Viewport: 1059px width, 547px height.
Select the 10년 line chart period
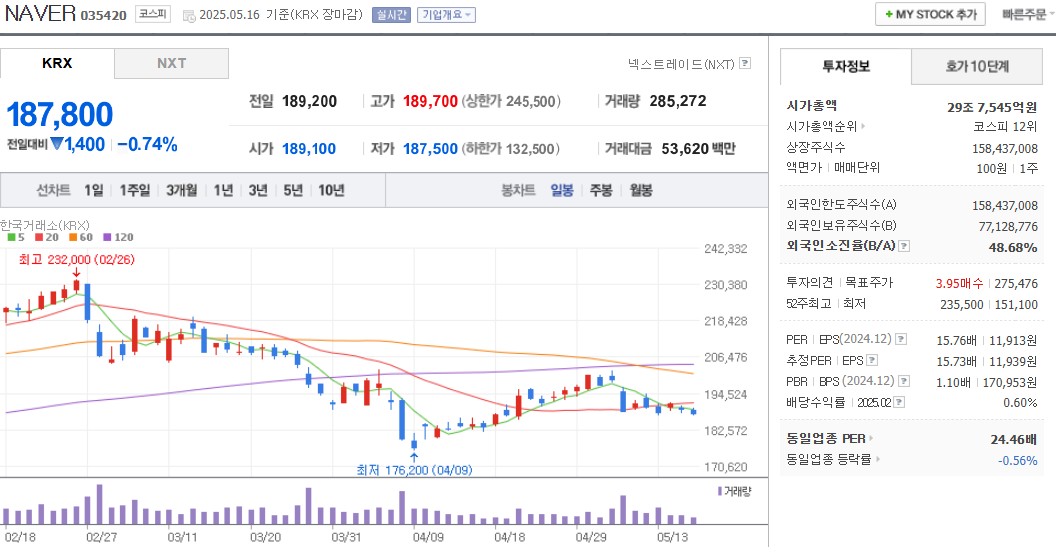[332, 190]
